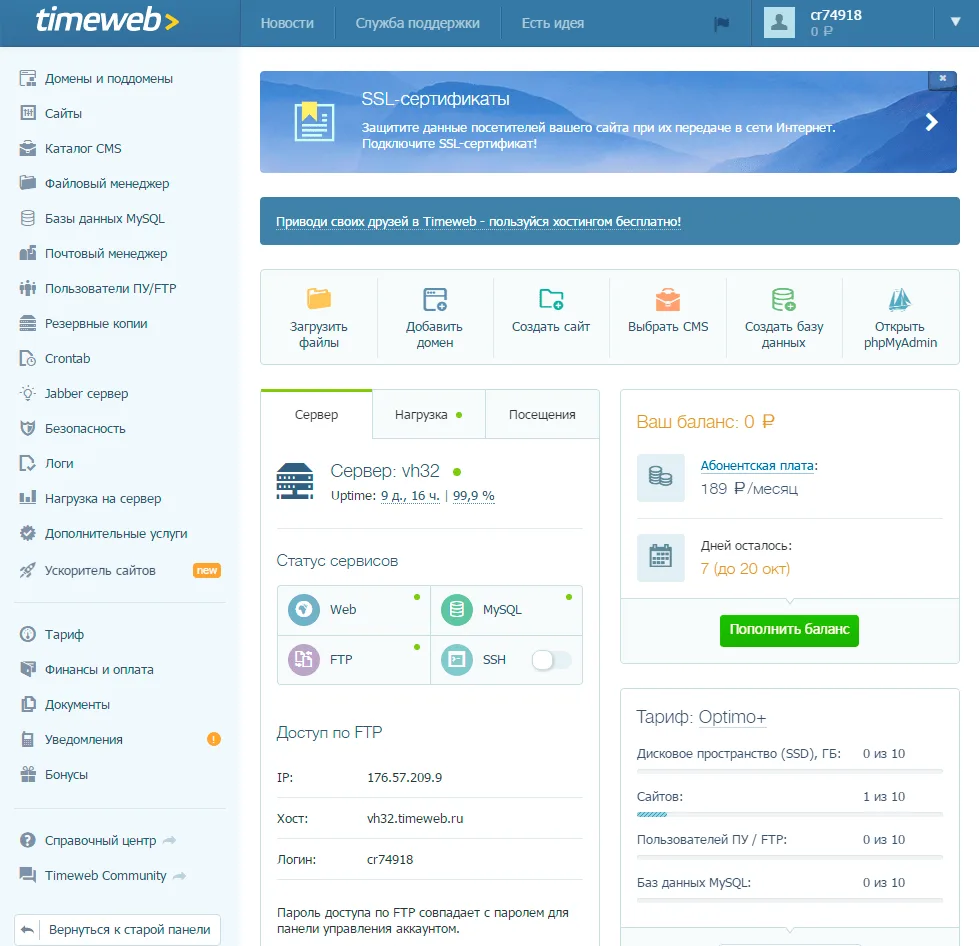Click the Загрузить файлы folder icon
The image size is (979, 946).
(318, 298)
